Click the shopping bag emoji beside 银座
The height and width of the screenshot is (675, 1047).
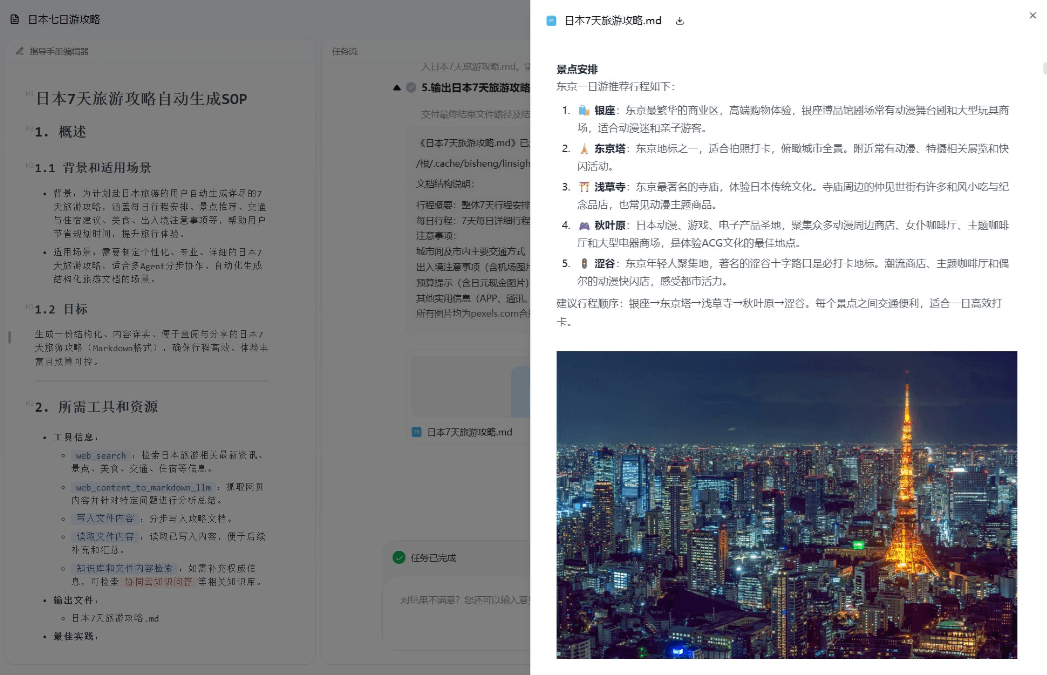click(583, 110)
